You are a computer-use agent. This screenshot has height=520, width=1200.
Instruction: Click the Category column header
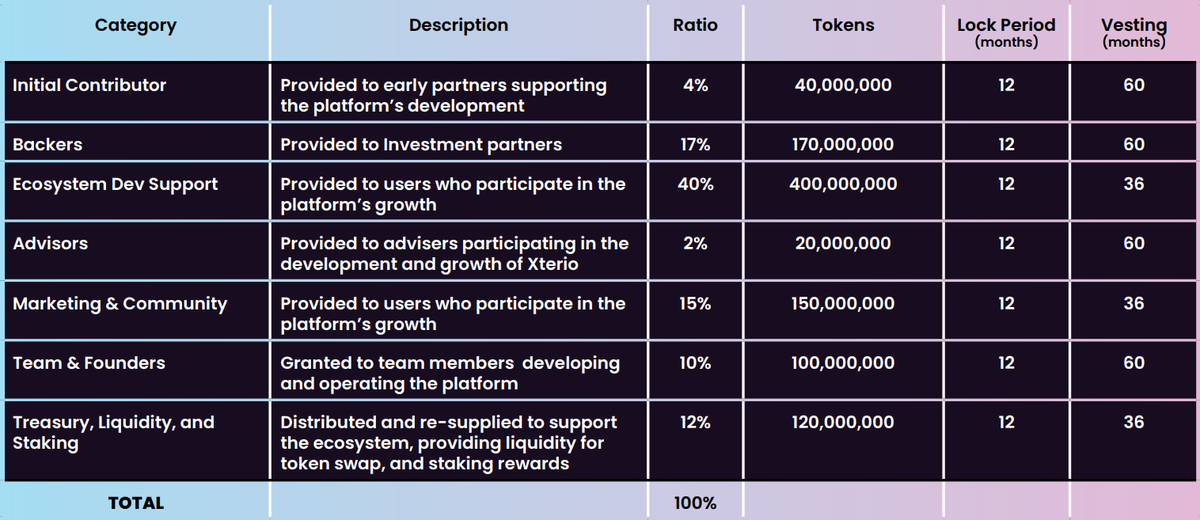[x=135, y=26]
